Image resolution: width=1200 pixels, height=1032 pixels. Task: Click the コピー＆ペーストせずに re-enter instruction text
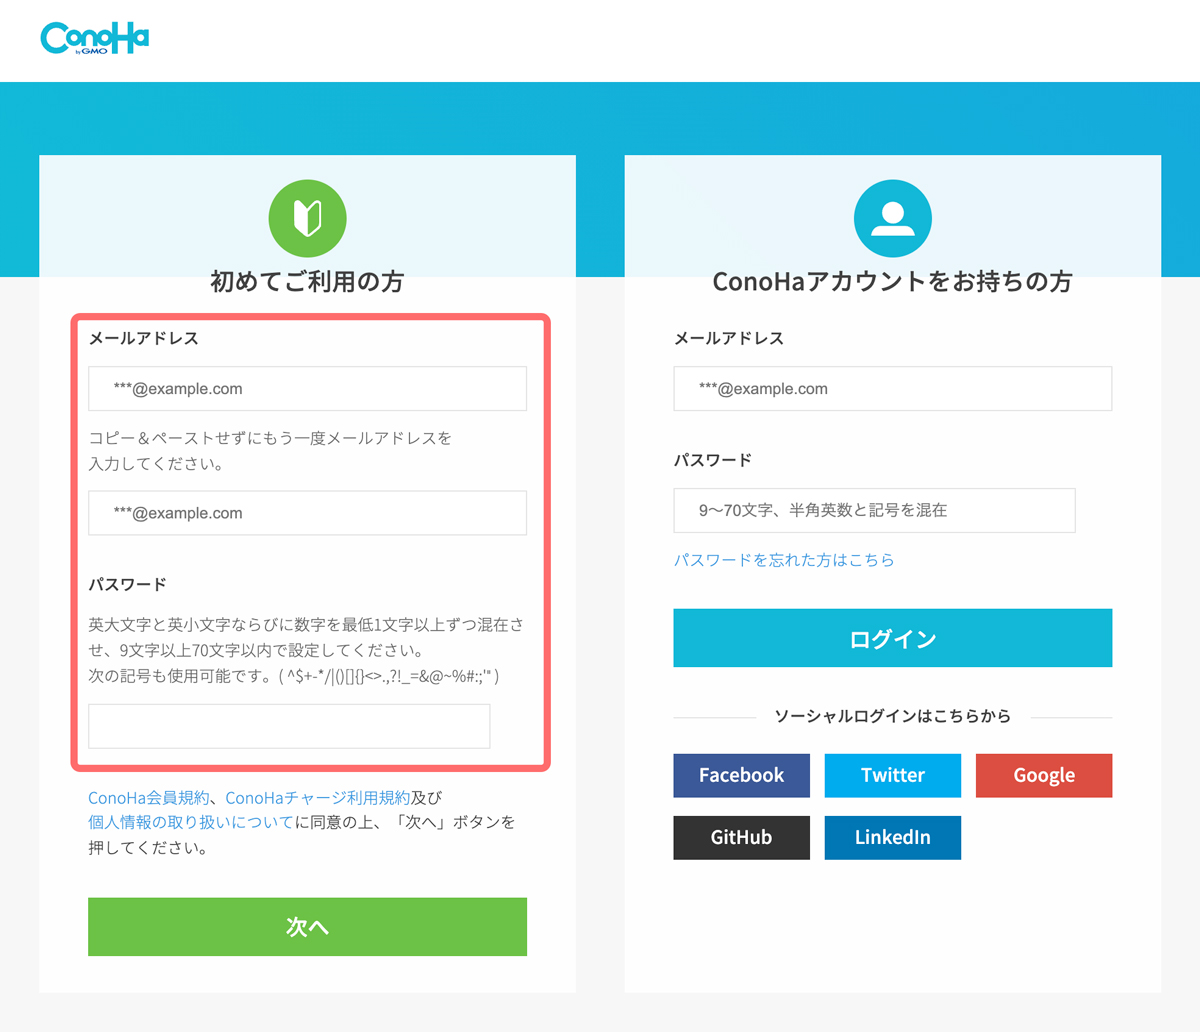(x=270, y=451)
